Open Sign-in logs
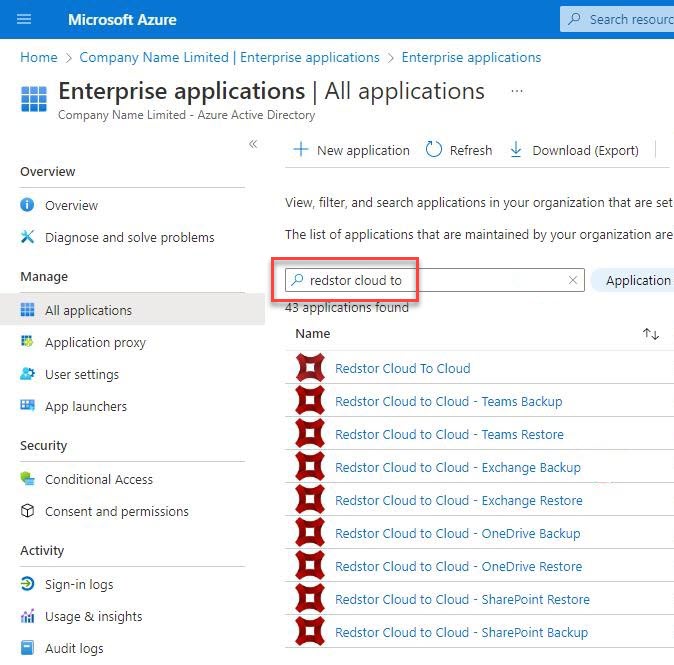The image size is (674, 665). (x=79, y=585)
